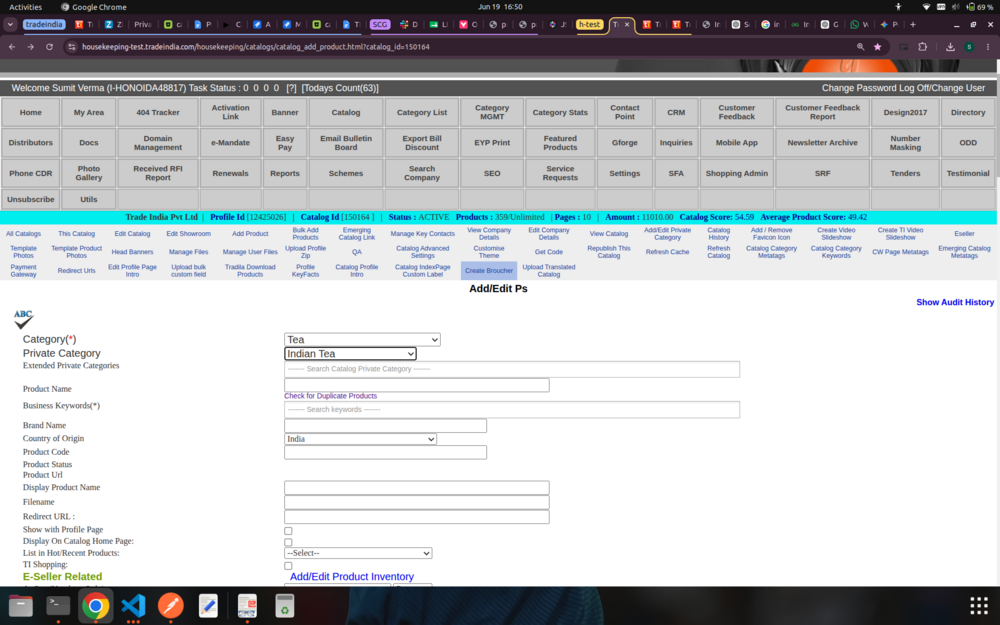Viewport: 1000px width, 625px height.
Task: Open the Reports menu button
Action: (284, 173)
